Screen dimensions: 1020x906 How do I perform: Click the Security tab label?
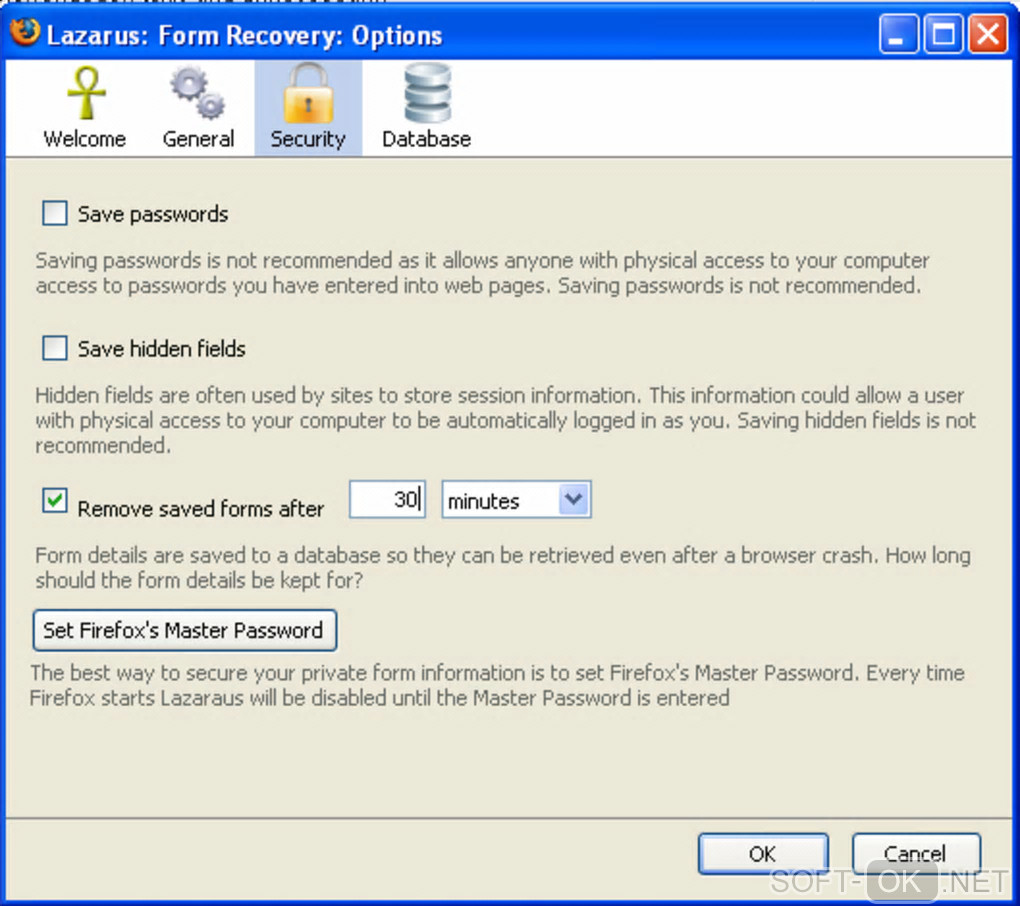308,139
